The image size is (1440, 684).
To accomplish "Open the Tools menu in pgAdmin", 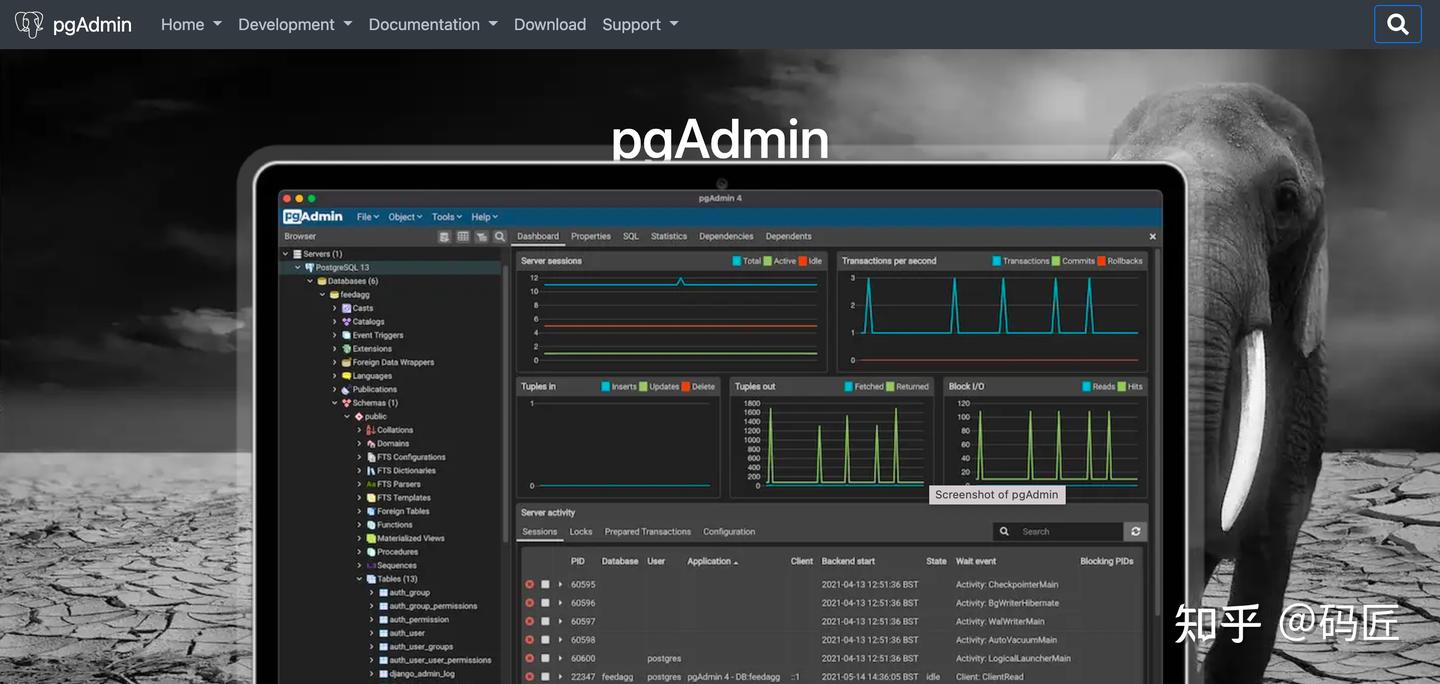I will [446, 216].
